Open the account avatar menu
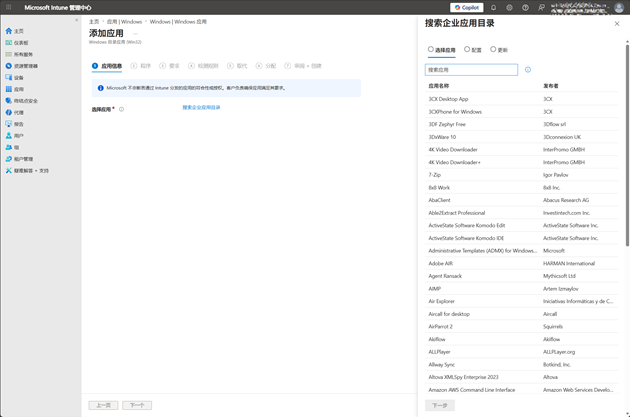 pyautogui.click(x=619, y=7)
